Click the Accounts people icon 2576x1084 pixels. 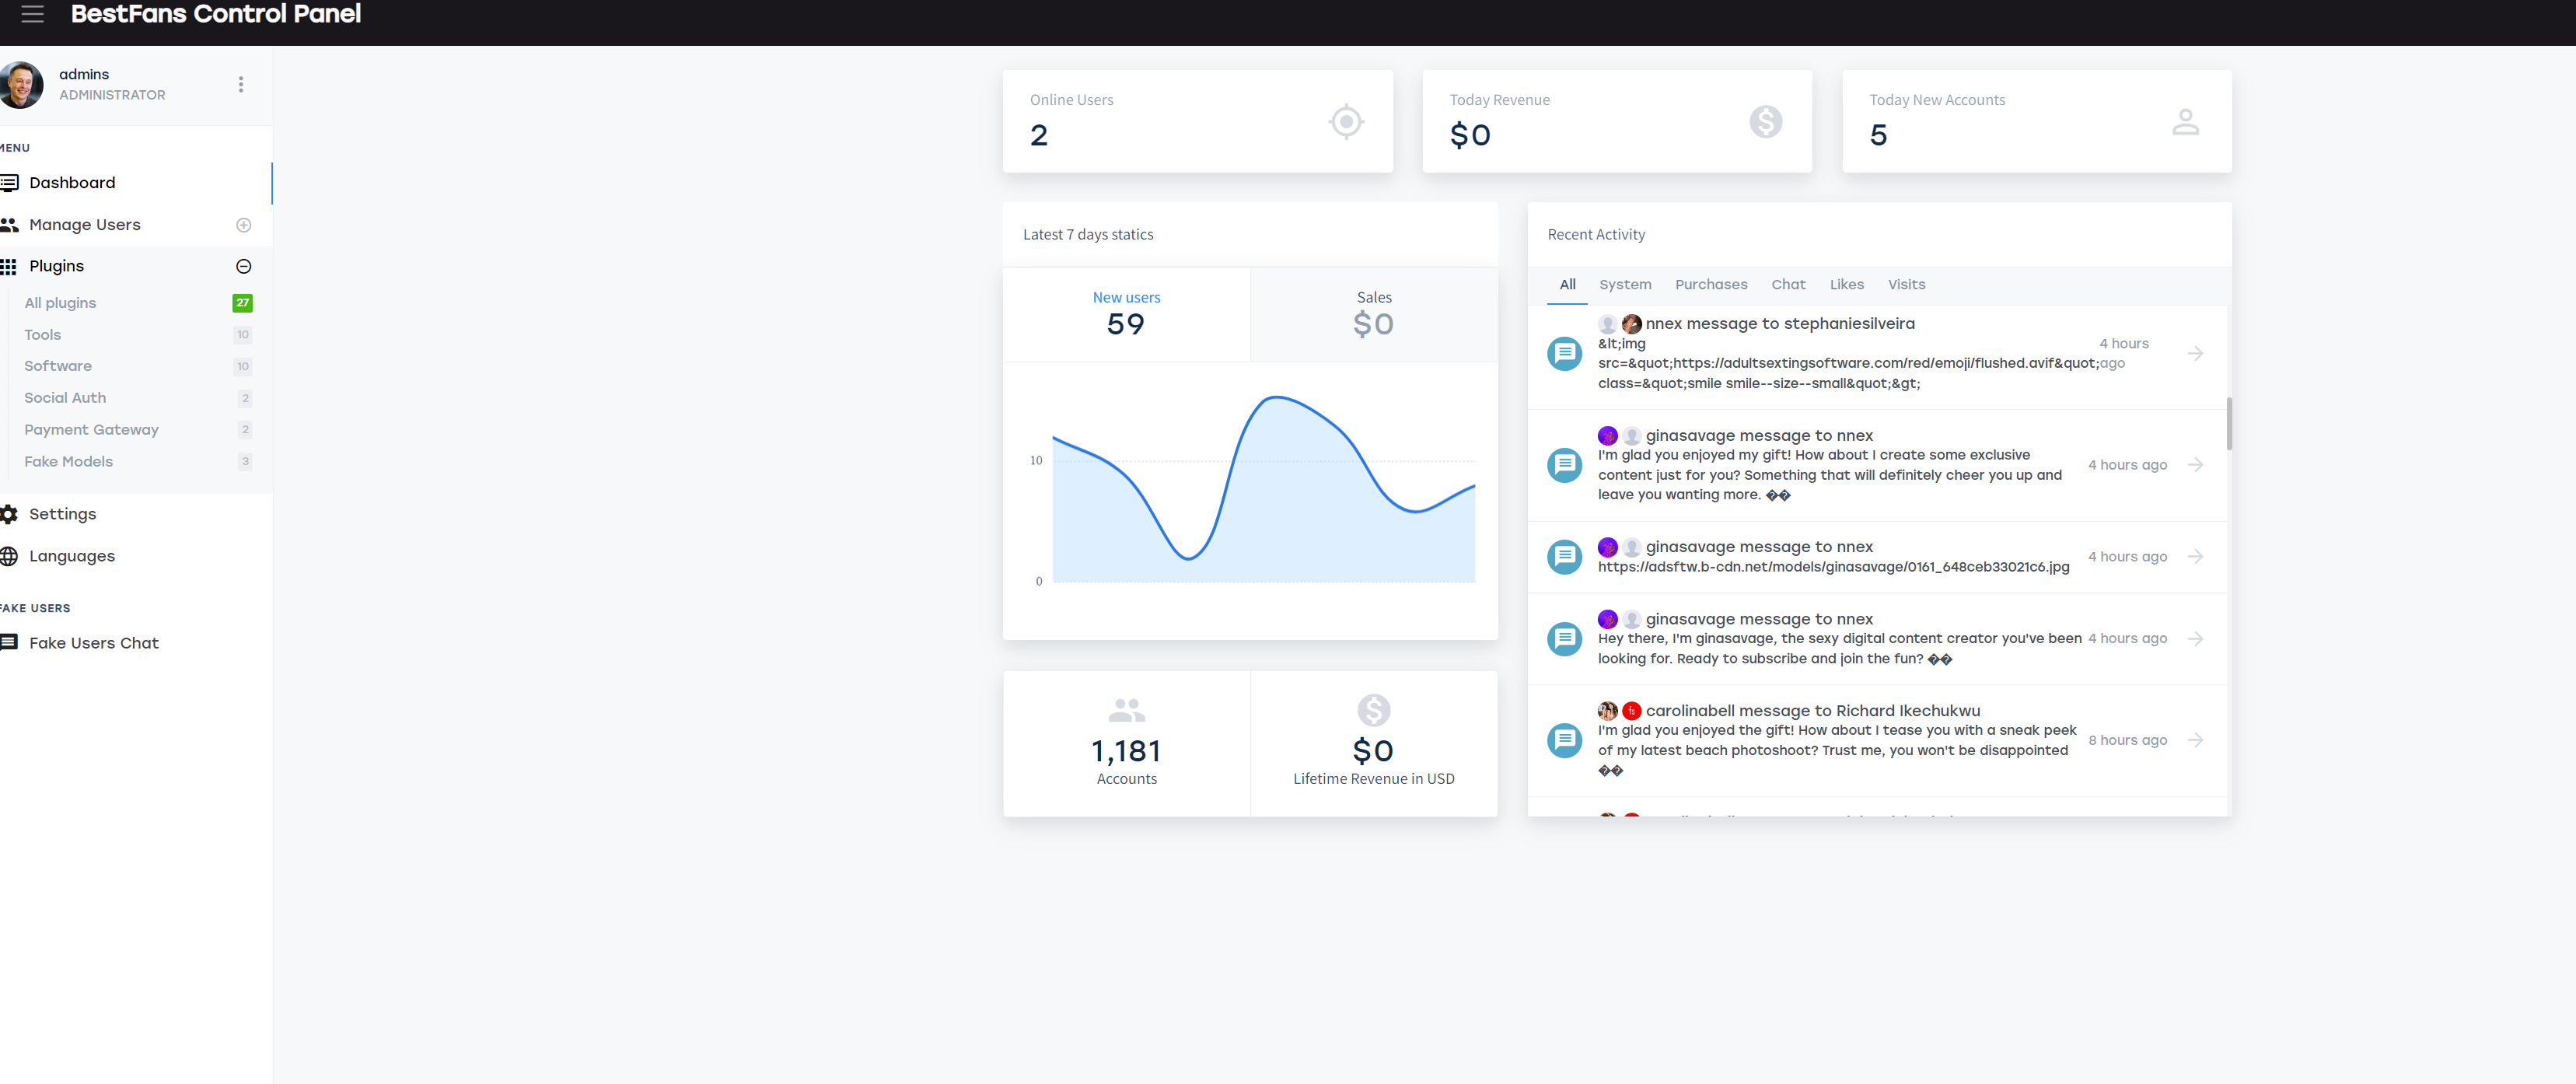pos(1127,710)
